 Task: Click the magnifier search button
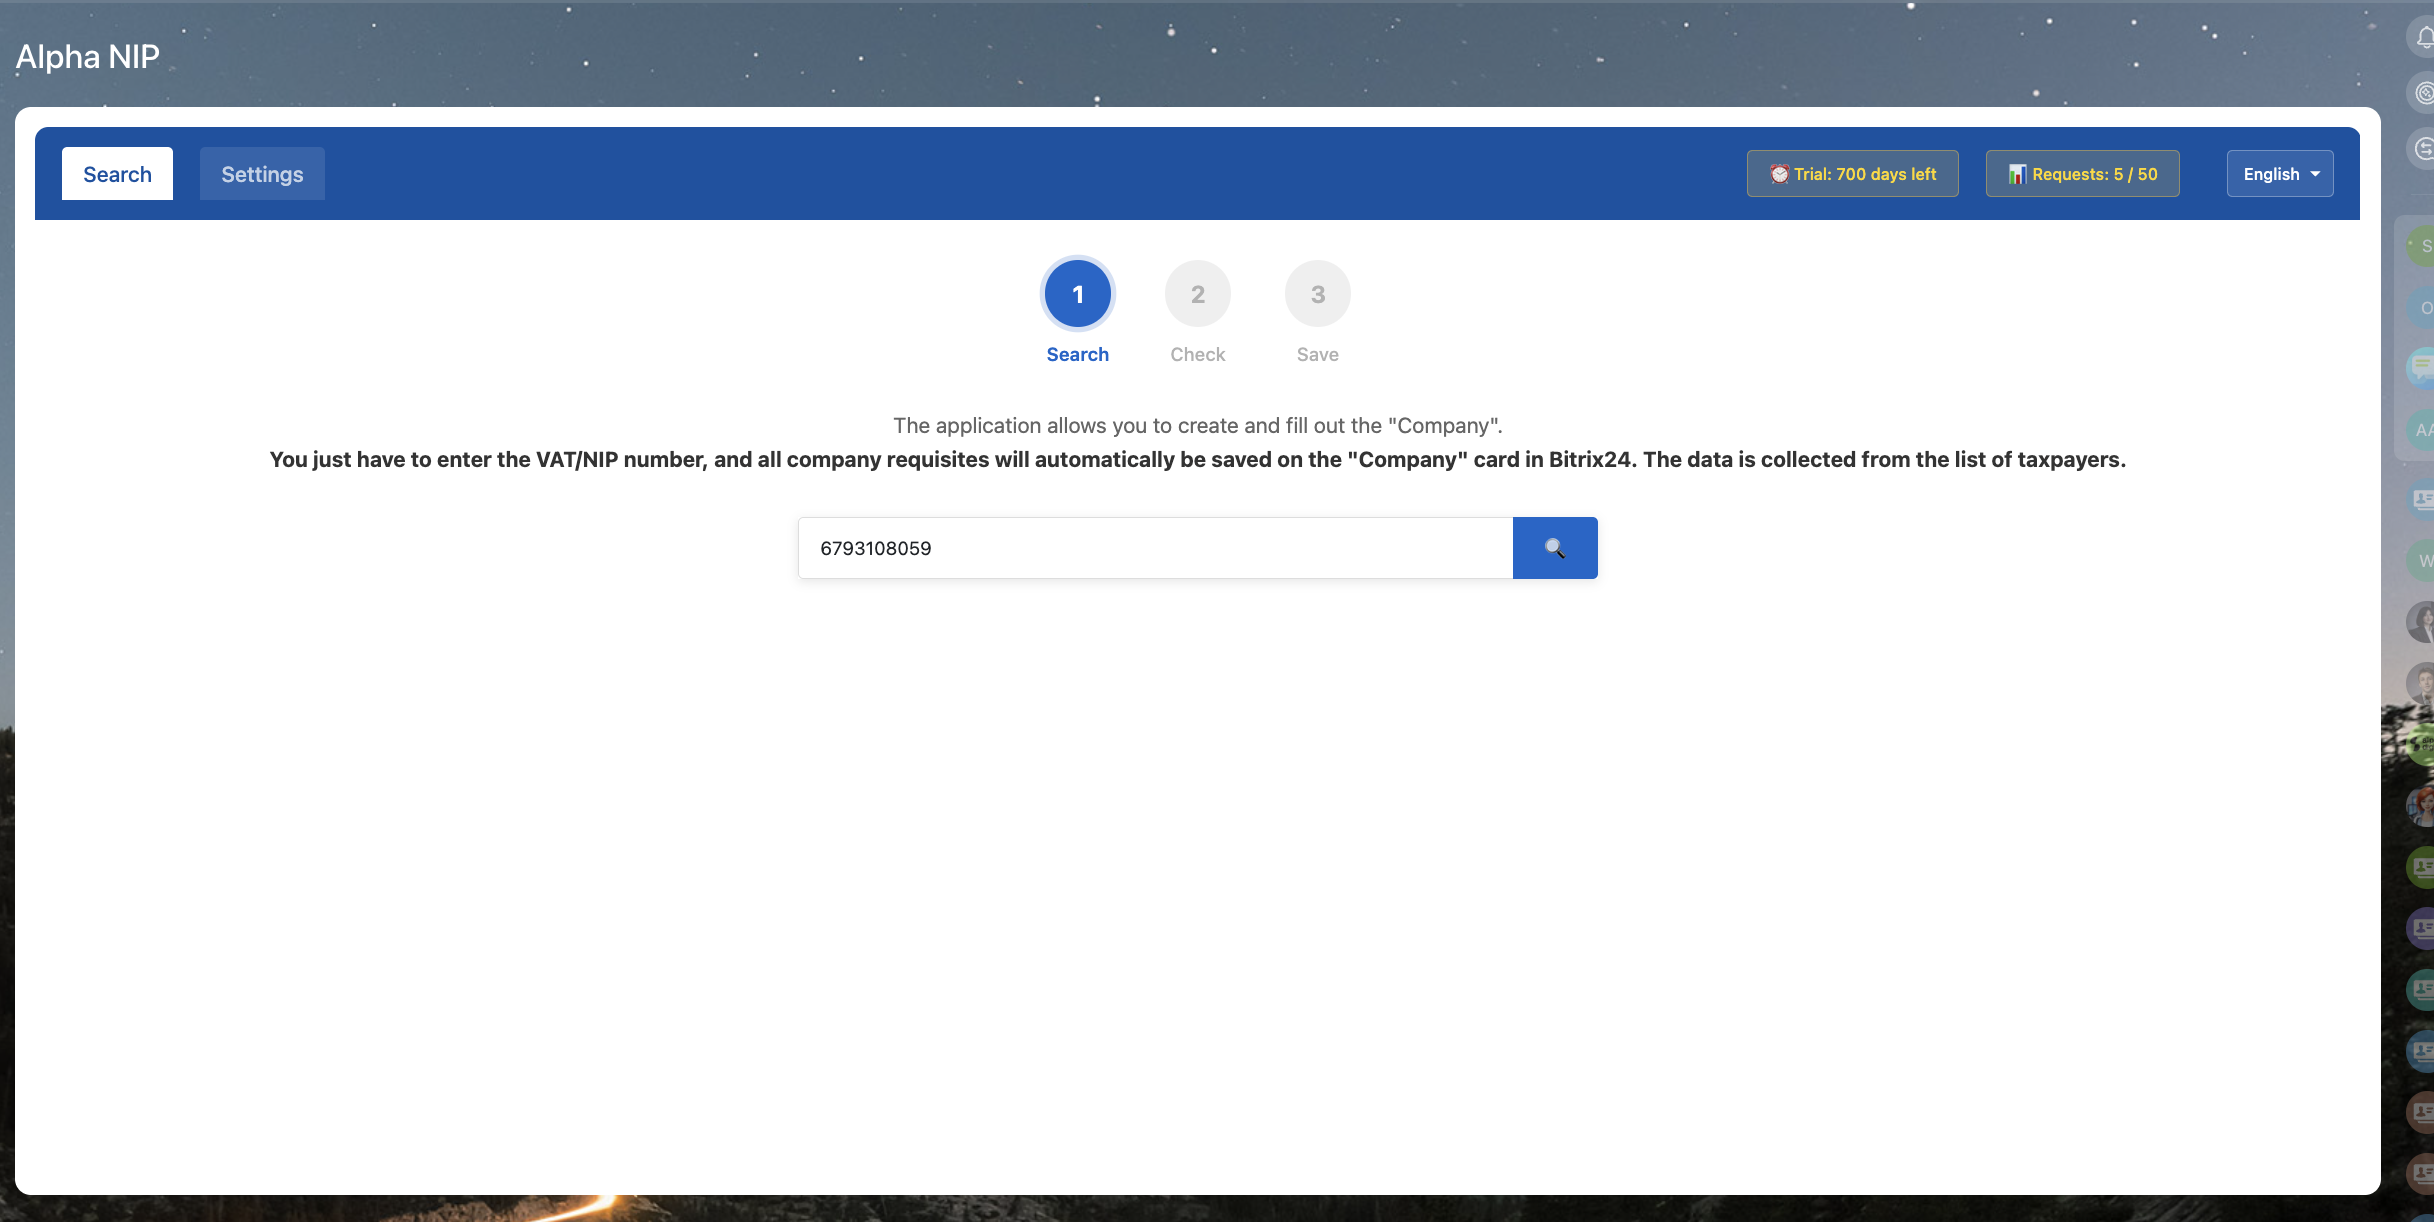coord(1554,548)
